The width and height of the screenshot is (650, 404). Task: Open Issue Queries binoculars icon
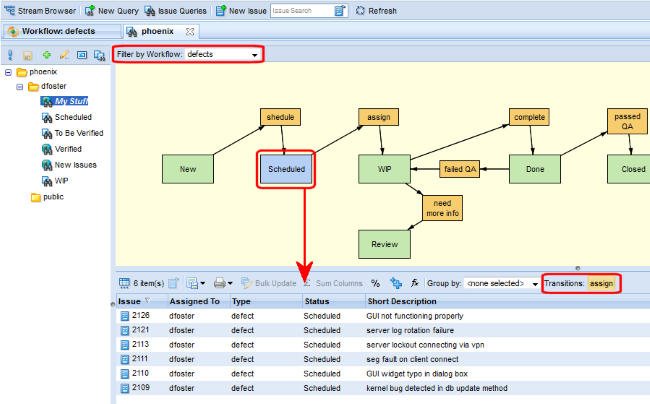click(x=150, y=10)
